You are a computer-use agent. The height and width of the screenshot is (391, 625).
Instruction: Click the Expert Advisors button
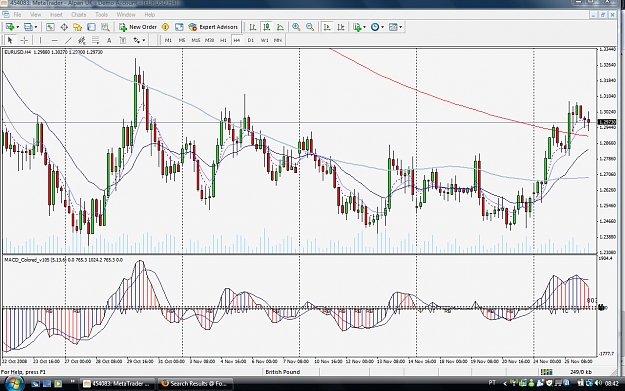coord(213,27)
